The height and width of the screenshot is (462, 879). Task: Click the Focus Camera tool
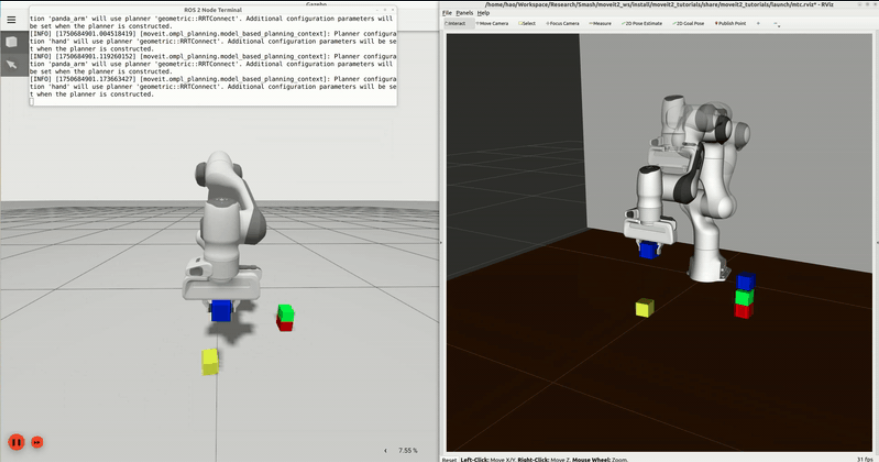click(x=563, y=23)
